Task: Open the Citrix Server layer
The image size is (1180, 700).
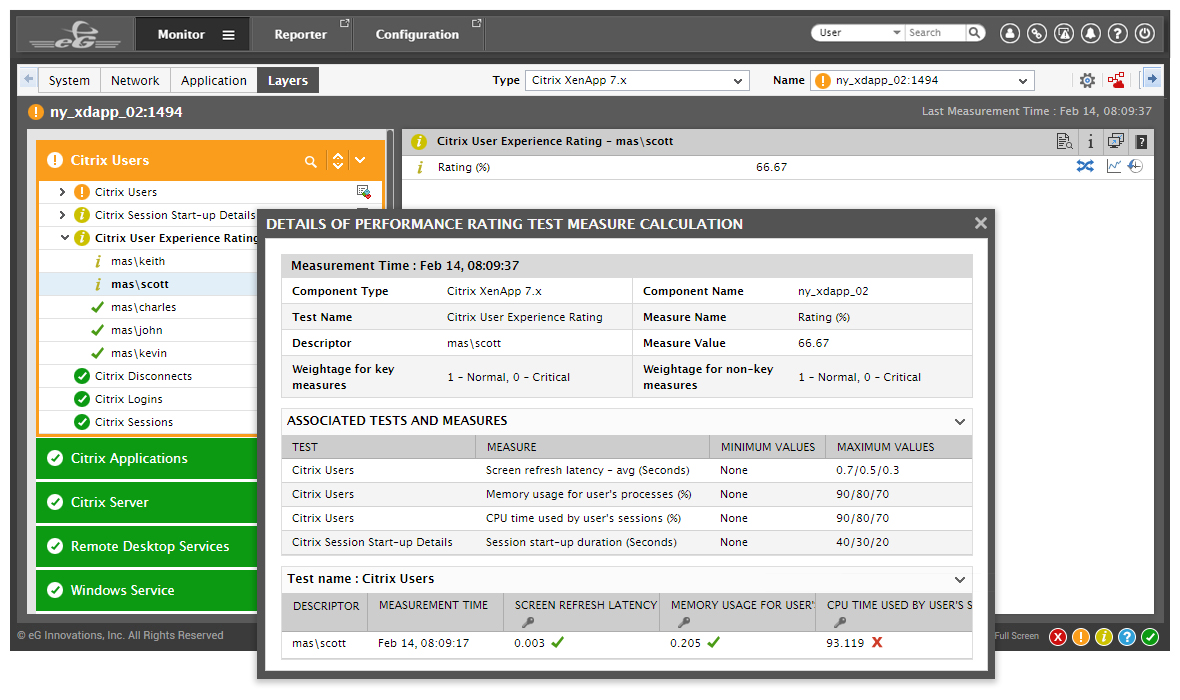Action: point(147,502)
